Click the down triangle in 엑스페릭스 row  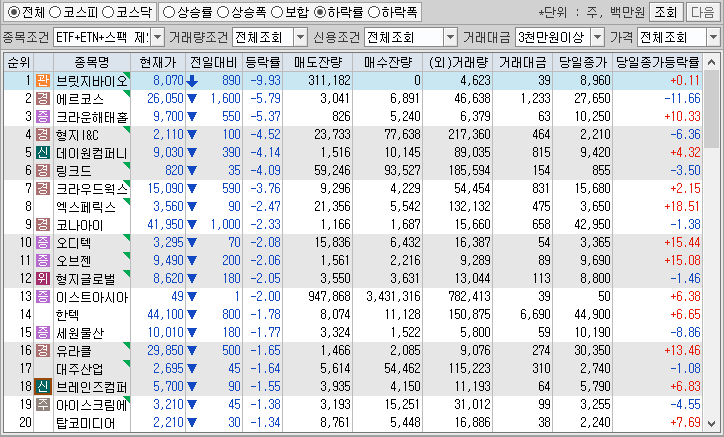[x=192, y=207]
